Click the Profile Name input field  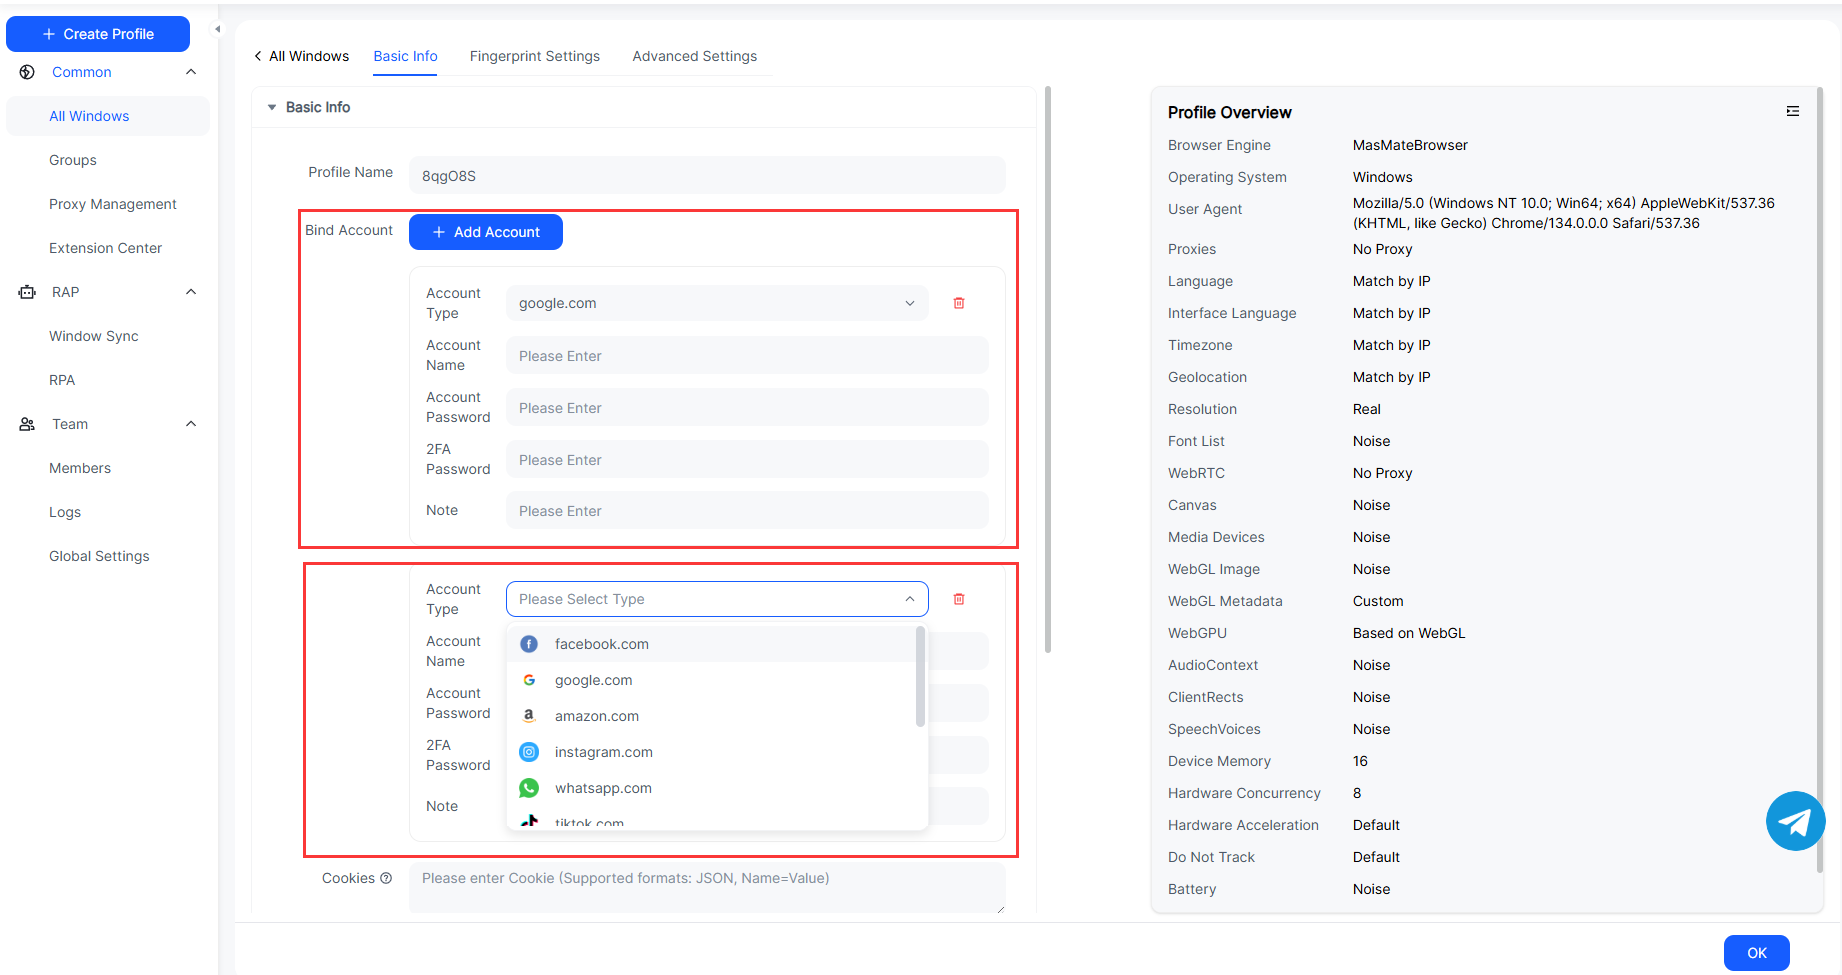[706, 176]
